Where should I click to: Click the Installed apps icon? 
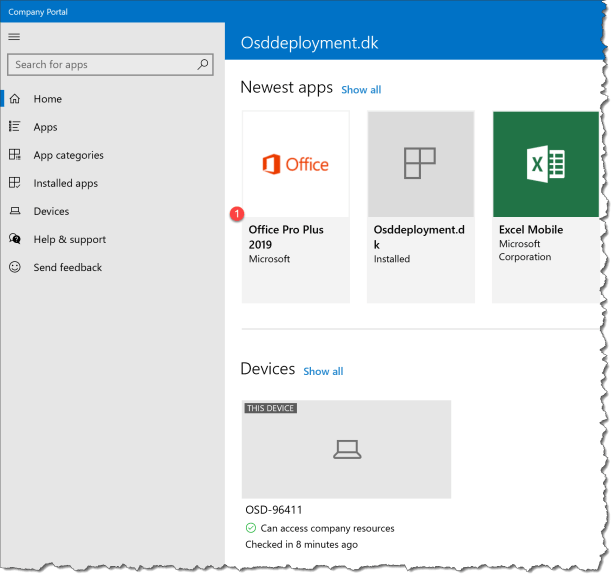15,183
